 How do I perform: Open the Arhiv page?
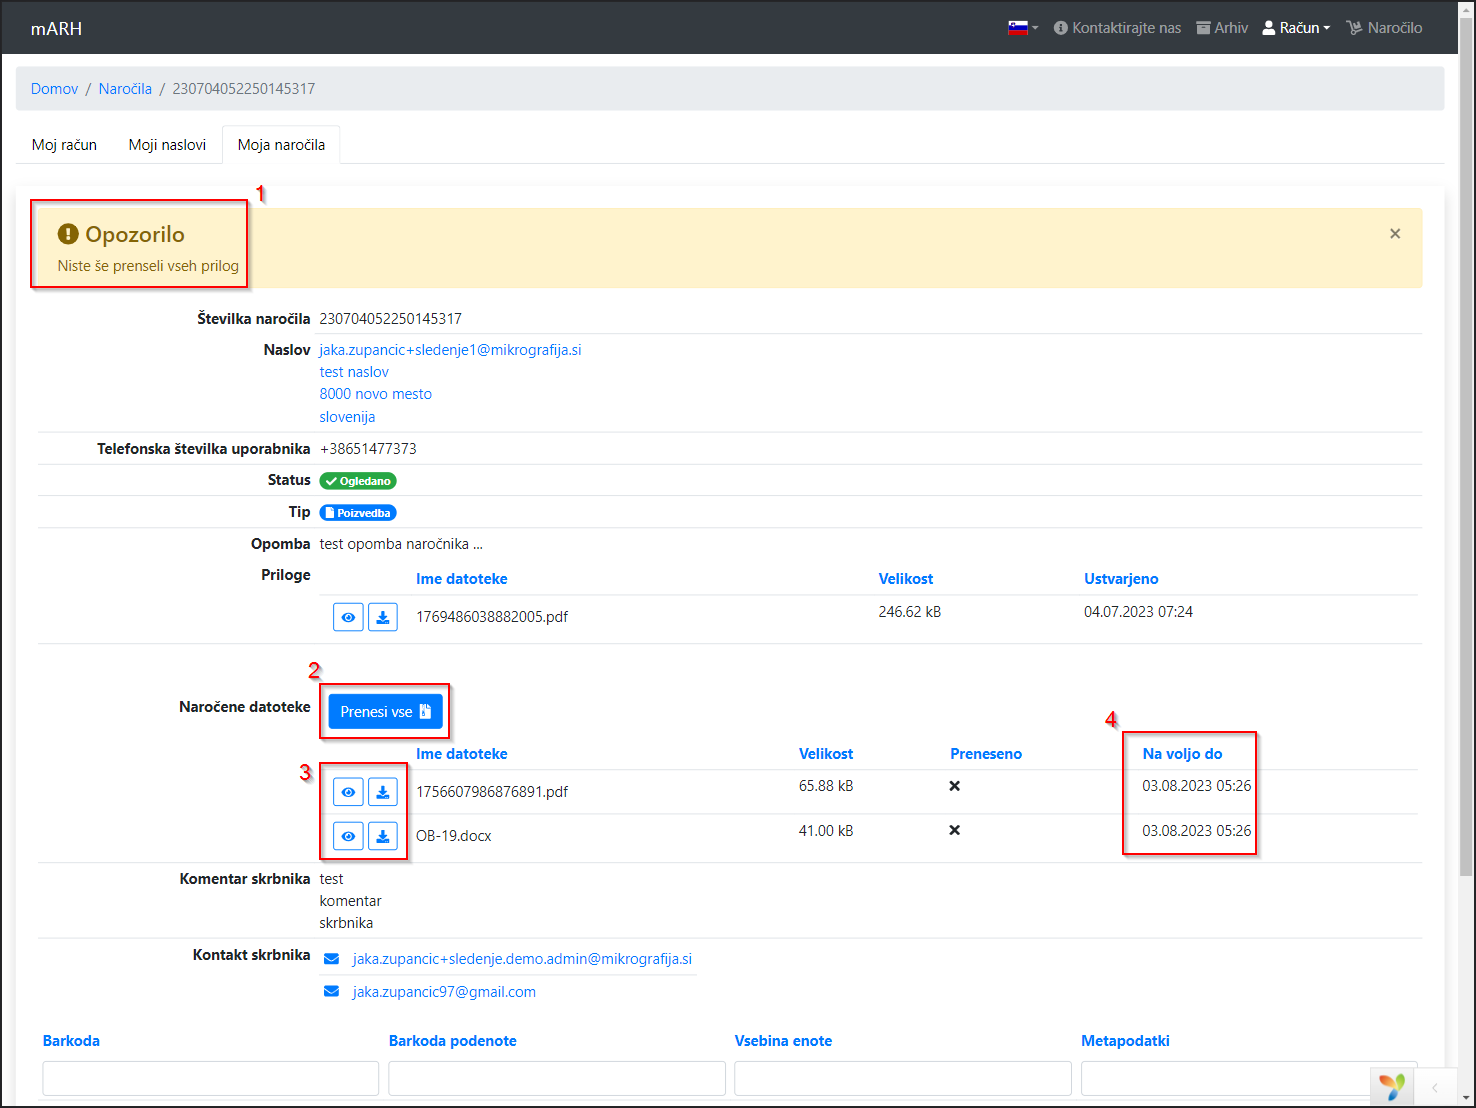pyautogui.click(x=1222, y=28)
